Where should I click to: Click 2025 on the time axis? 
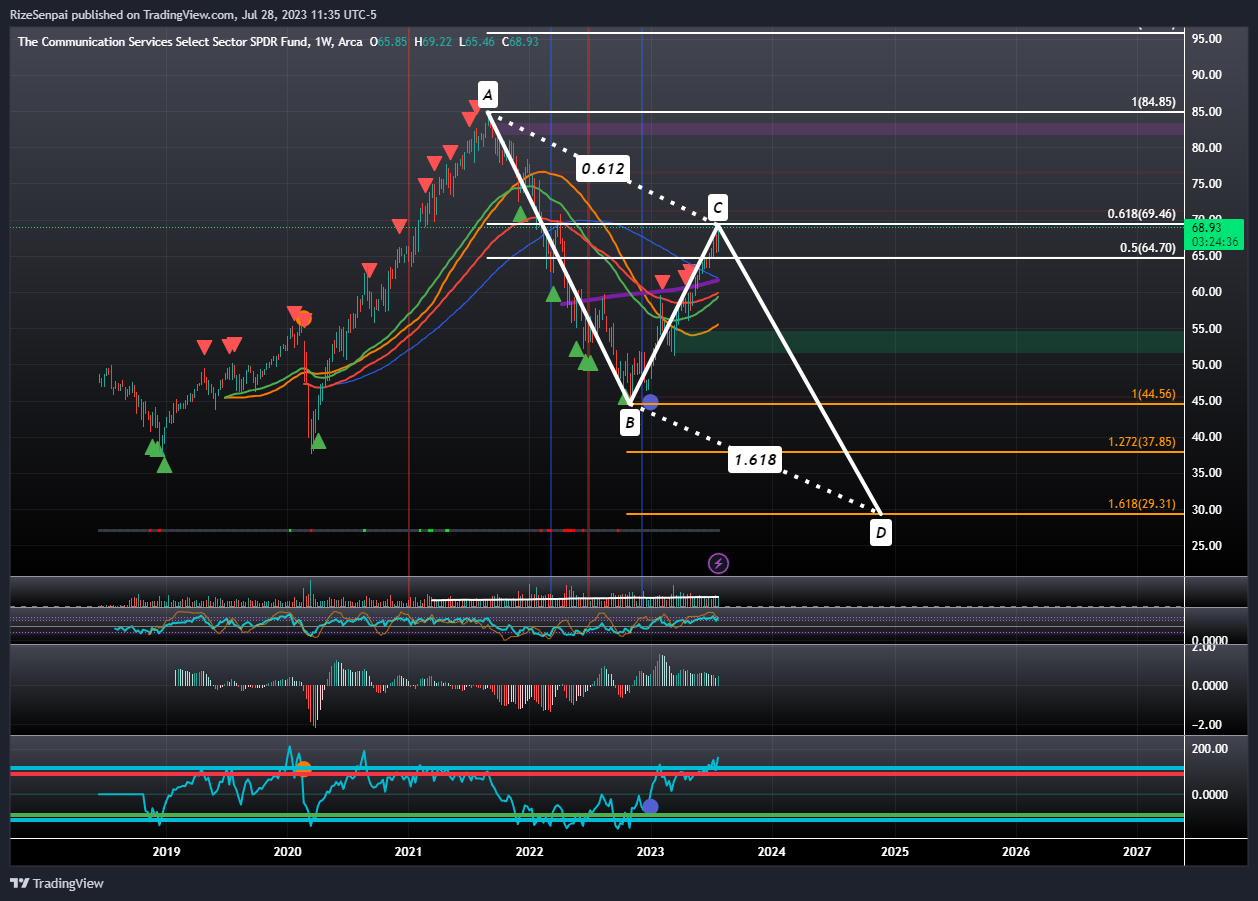tap(894, 852)
